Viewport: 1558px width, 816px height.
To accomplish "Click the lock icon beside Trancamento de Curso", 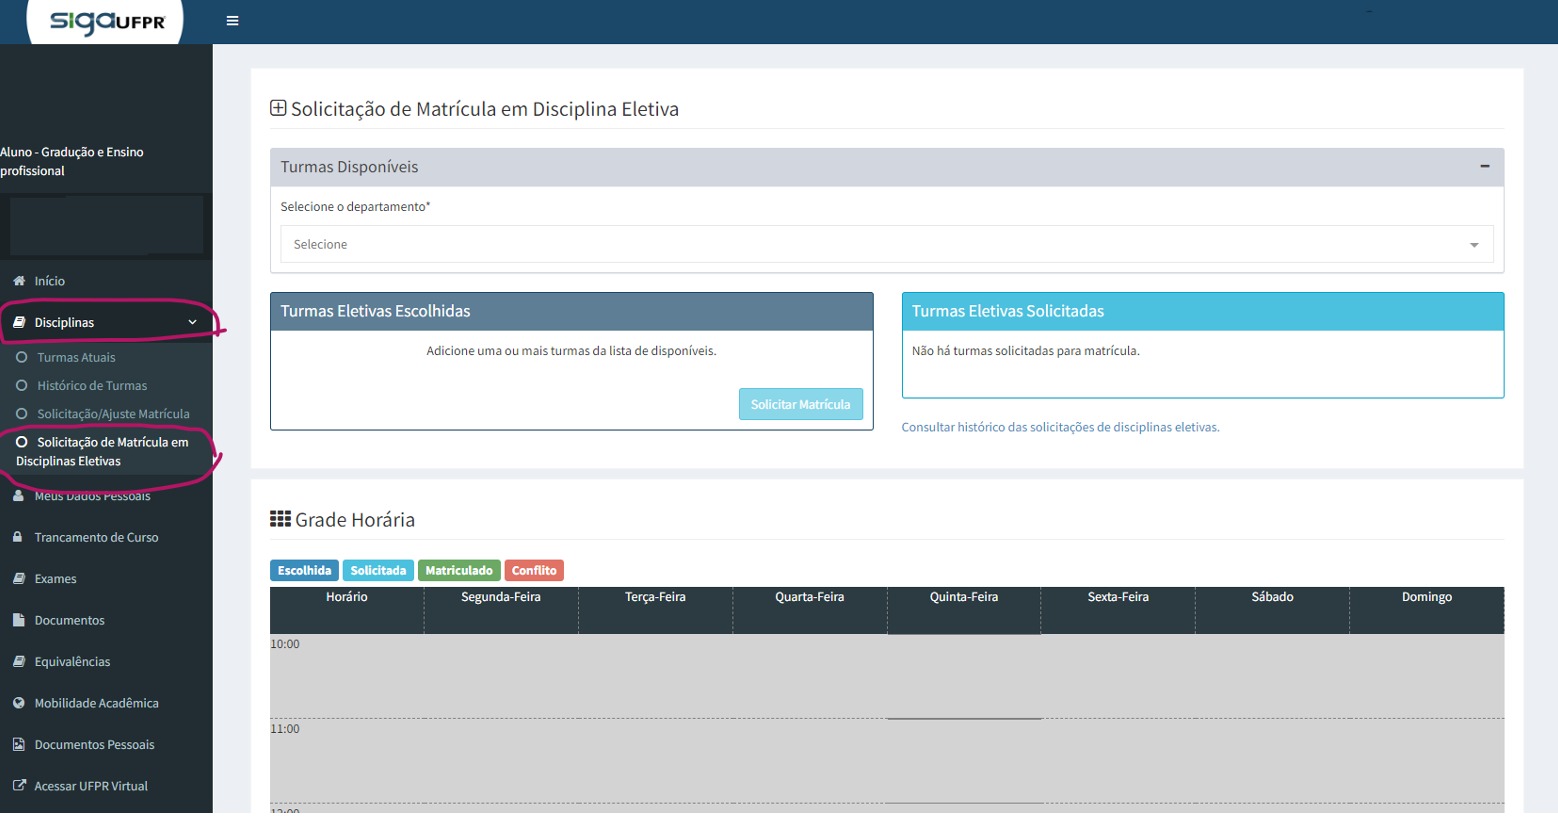I will 18,537.
